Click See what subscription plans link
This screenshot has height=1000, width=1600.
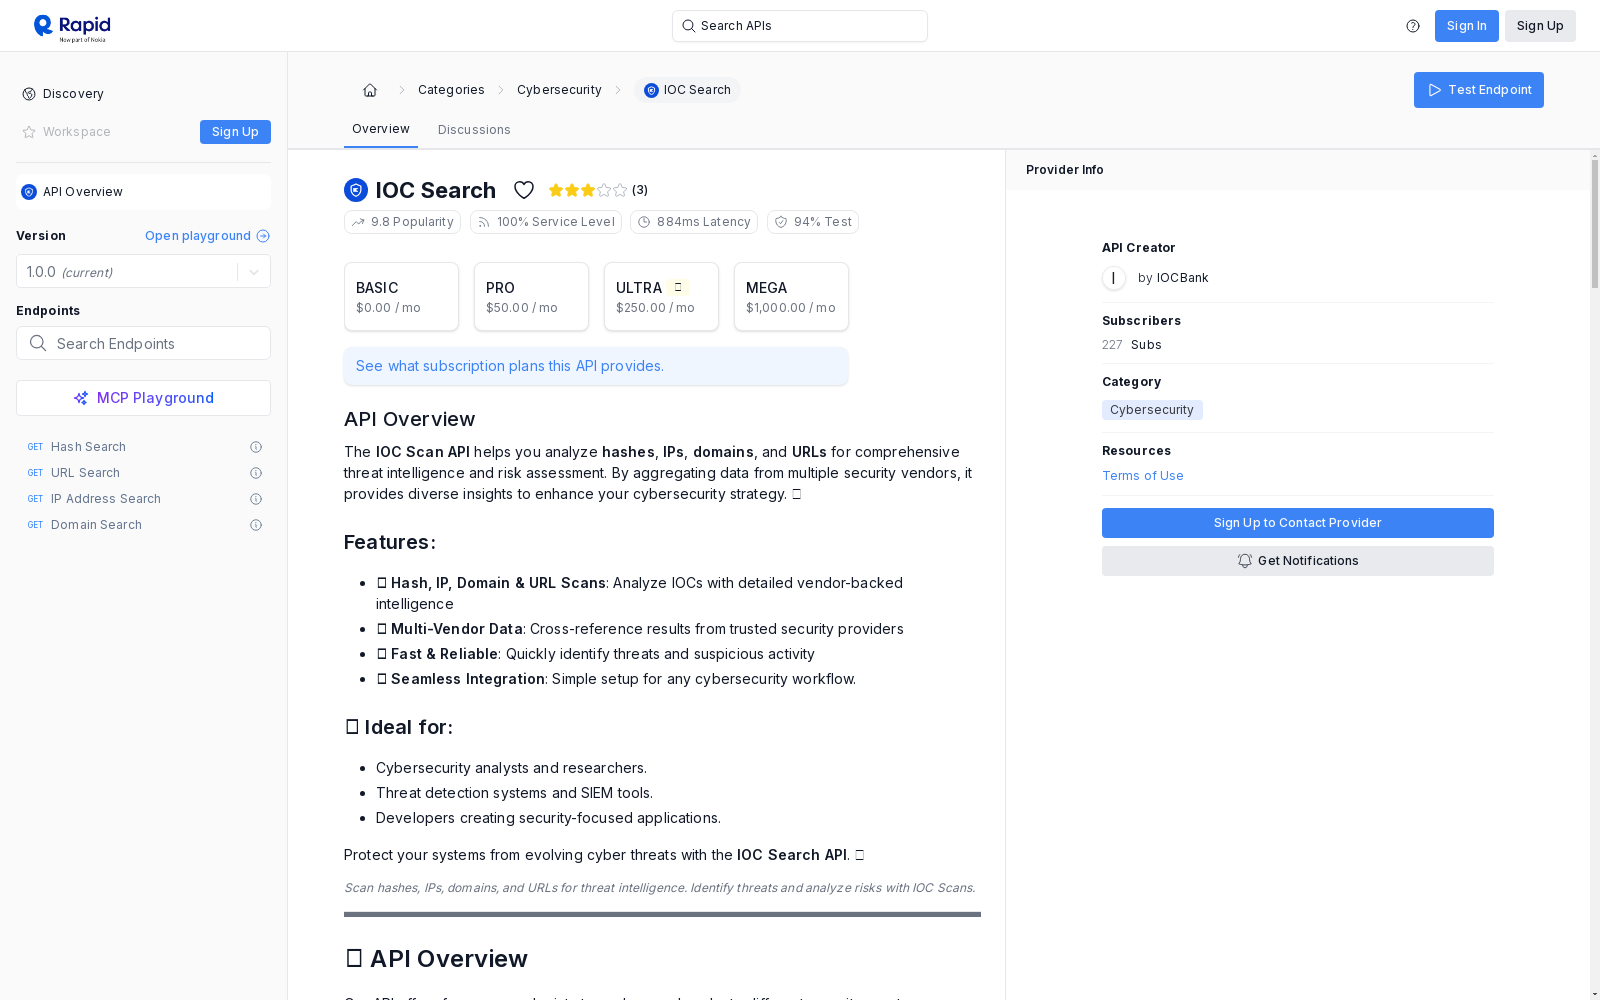(510, 366)
